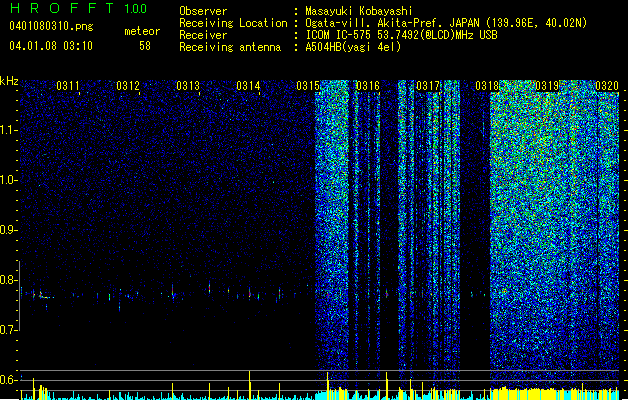This screenshot has width=629, height=400.
Task: Click the 0.7 frequency axis label
Action: click(x=8, y=330)
